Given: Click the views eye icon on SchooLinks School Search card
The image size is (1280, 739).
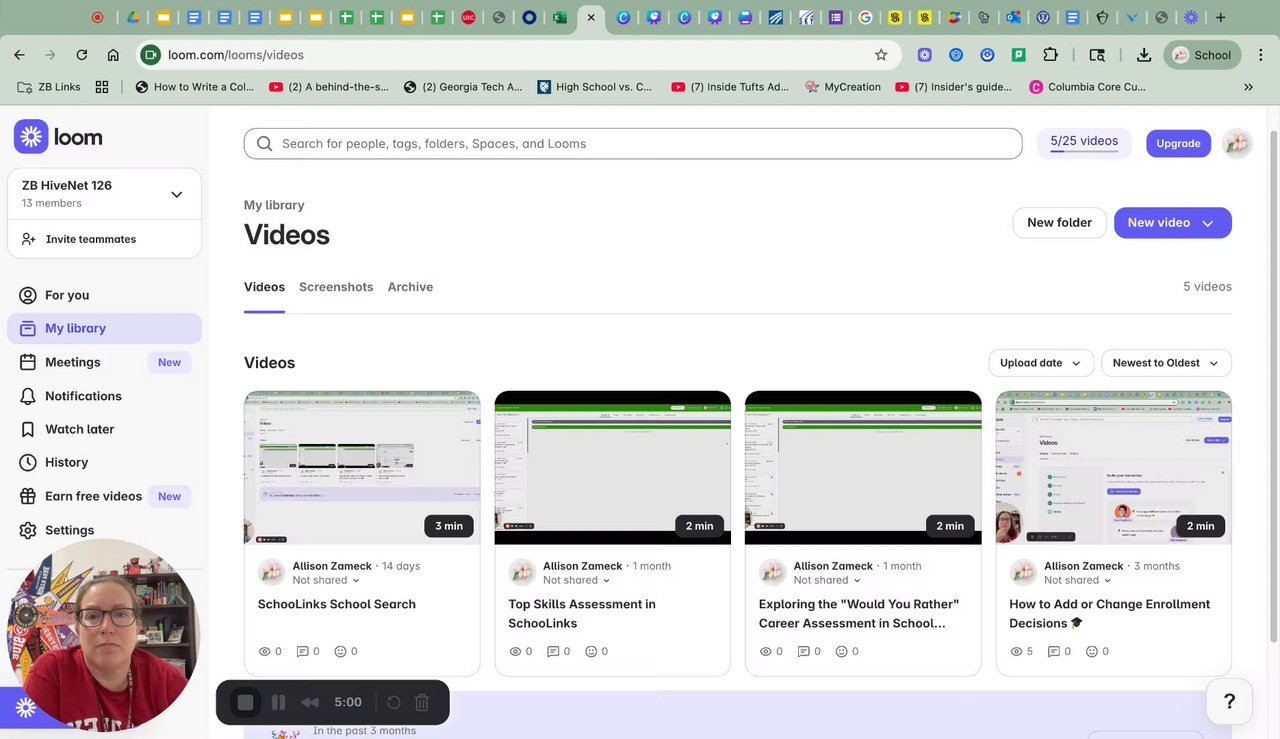Looking at the screenshot, I should [x=265, y=651].
